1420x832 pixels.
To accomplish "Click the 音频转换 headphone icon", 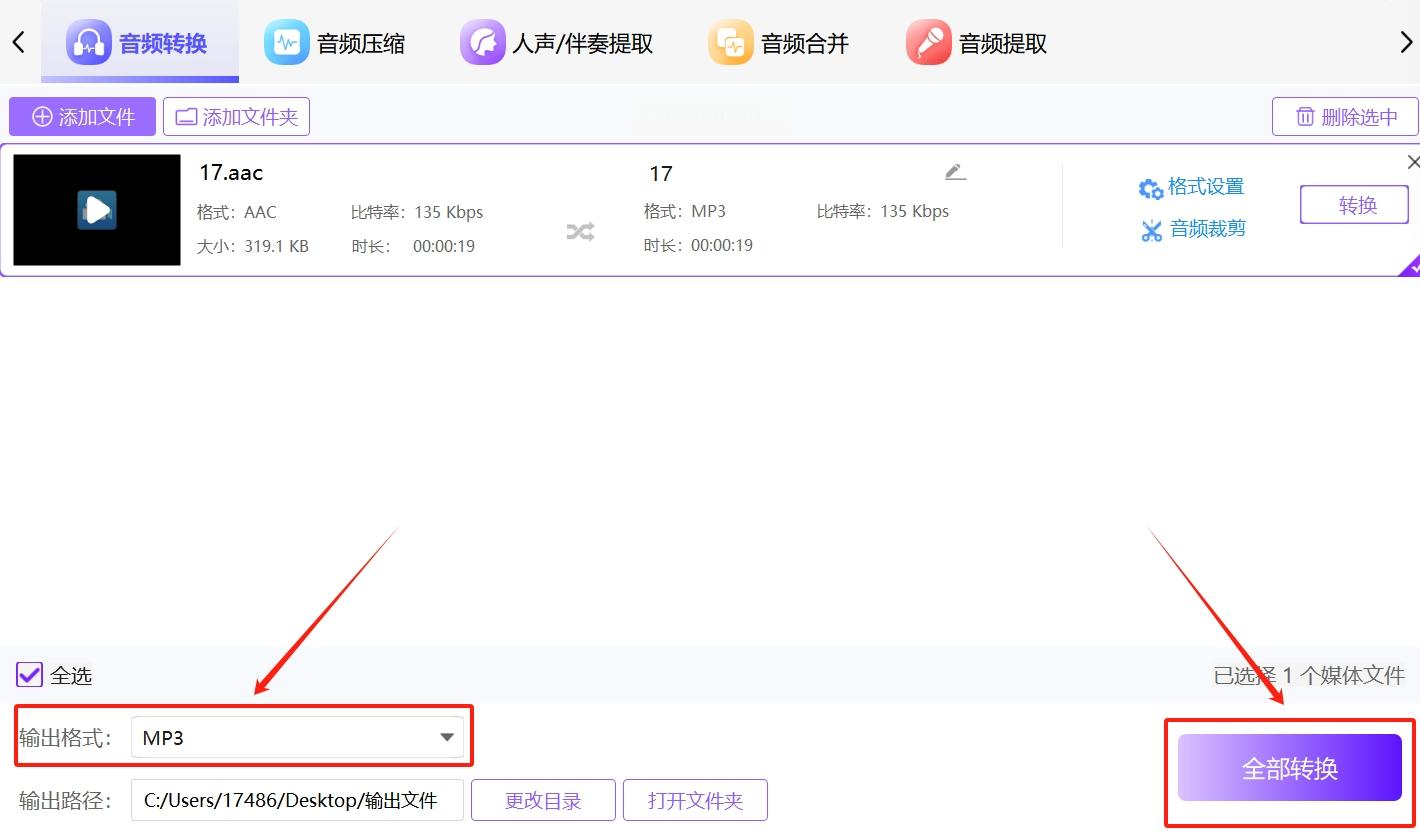I will pyautogui.click(x=88, y=43).
